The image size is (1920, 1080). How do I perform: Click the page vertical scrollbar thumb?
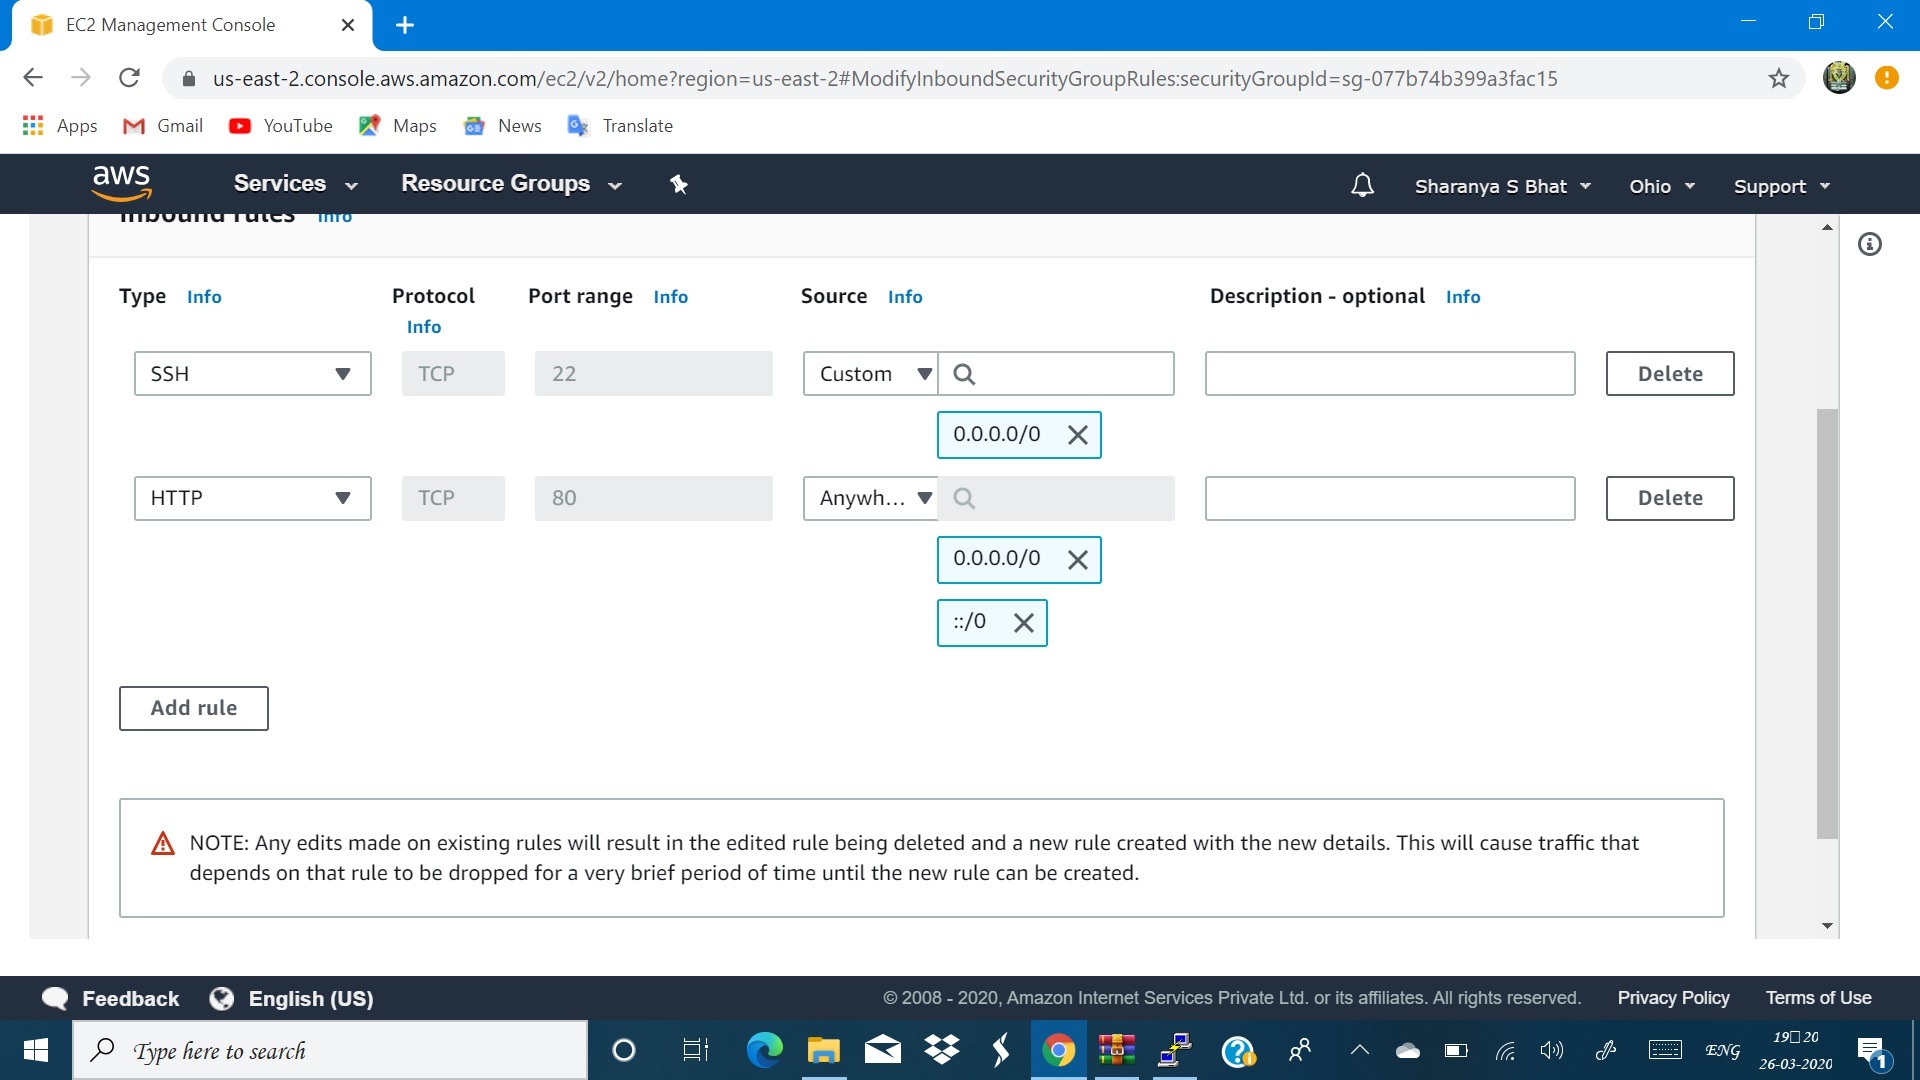pos(1827,623)
